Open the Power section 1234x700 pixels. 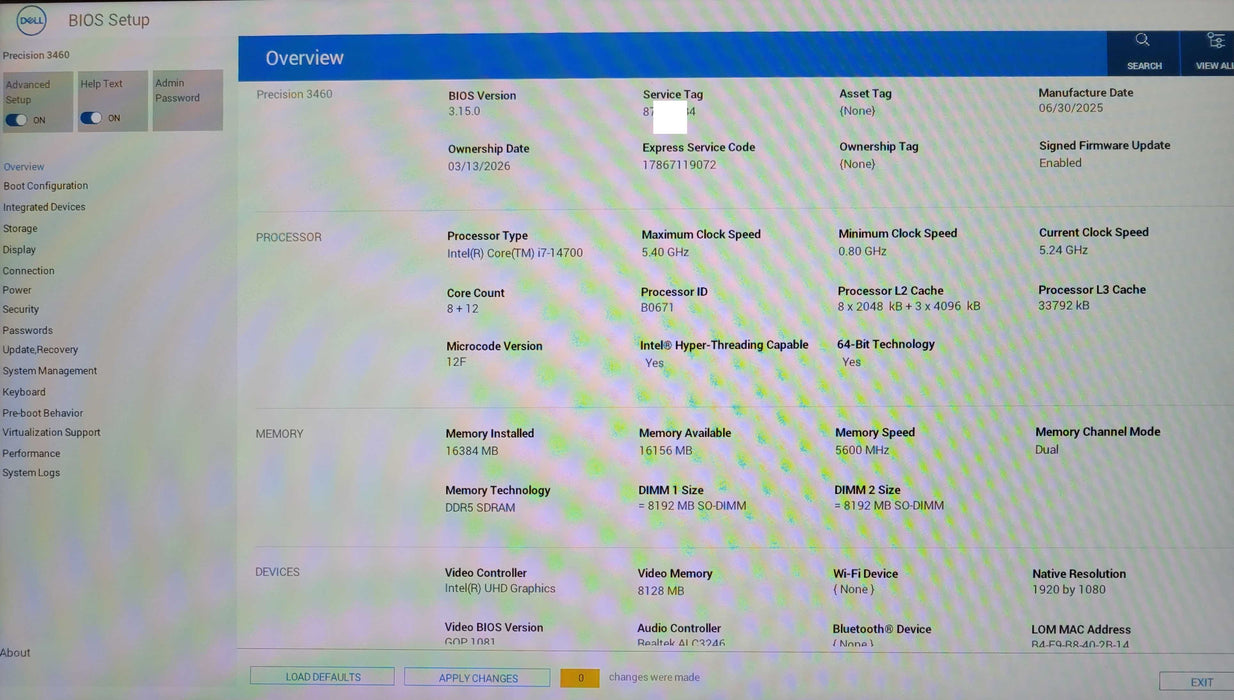coord(17,290)
